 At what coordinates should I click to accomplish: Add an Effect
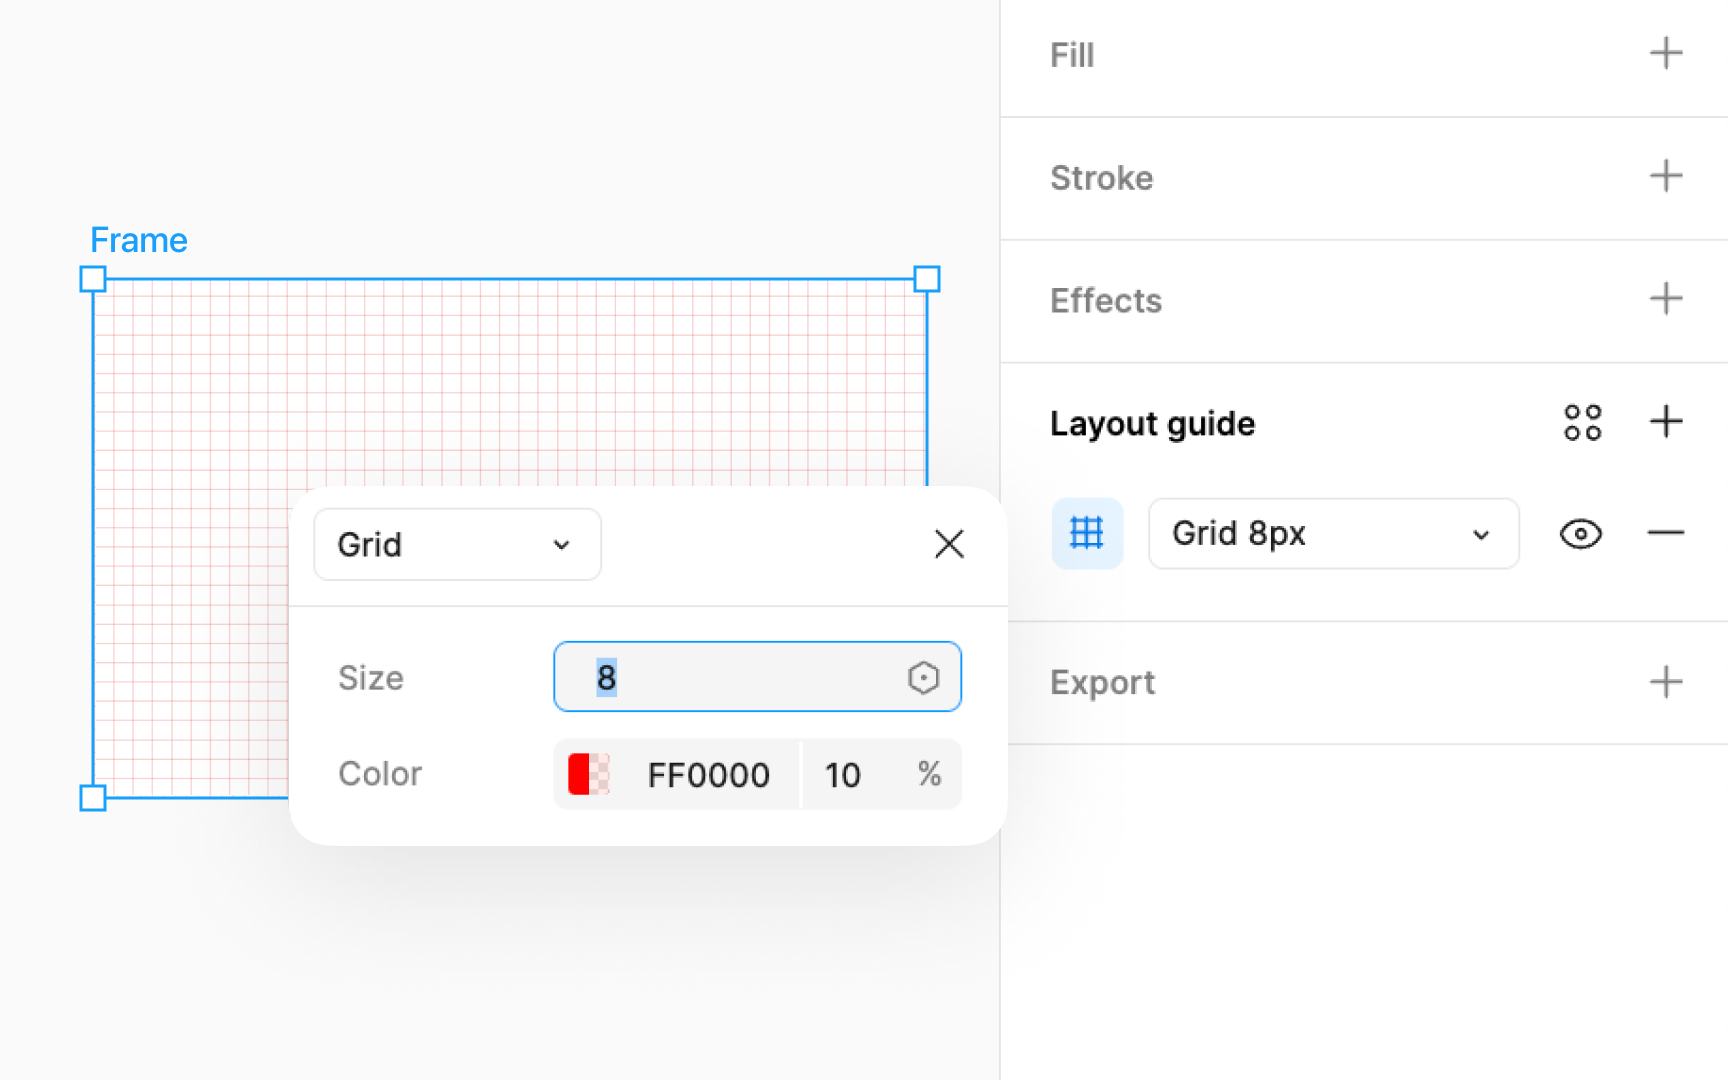(x=1665, y=299)
